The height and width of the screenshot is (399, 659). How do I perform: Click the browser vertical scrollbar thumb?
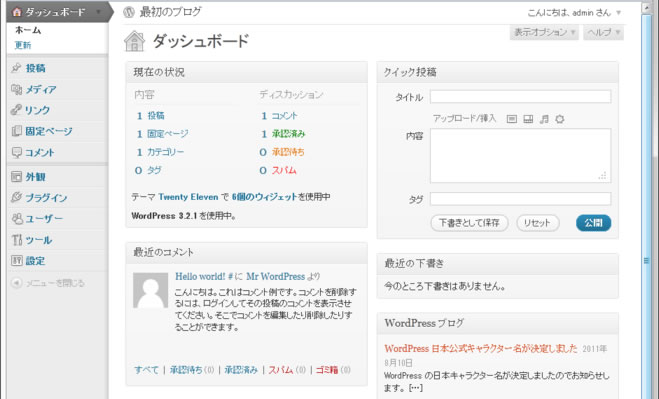click(x=646, y=261)
